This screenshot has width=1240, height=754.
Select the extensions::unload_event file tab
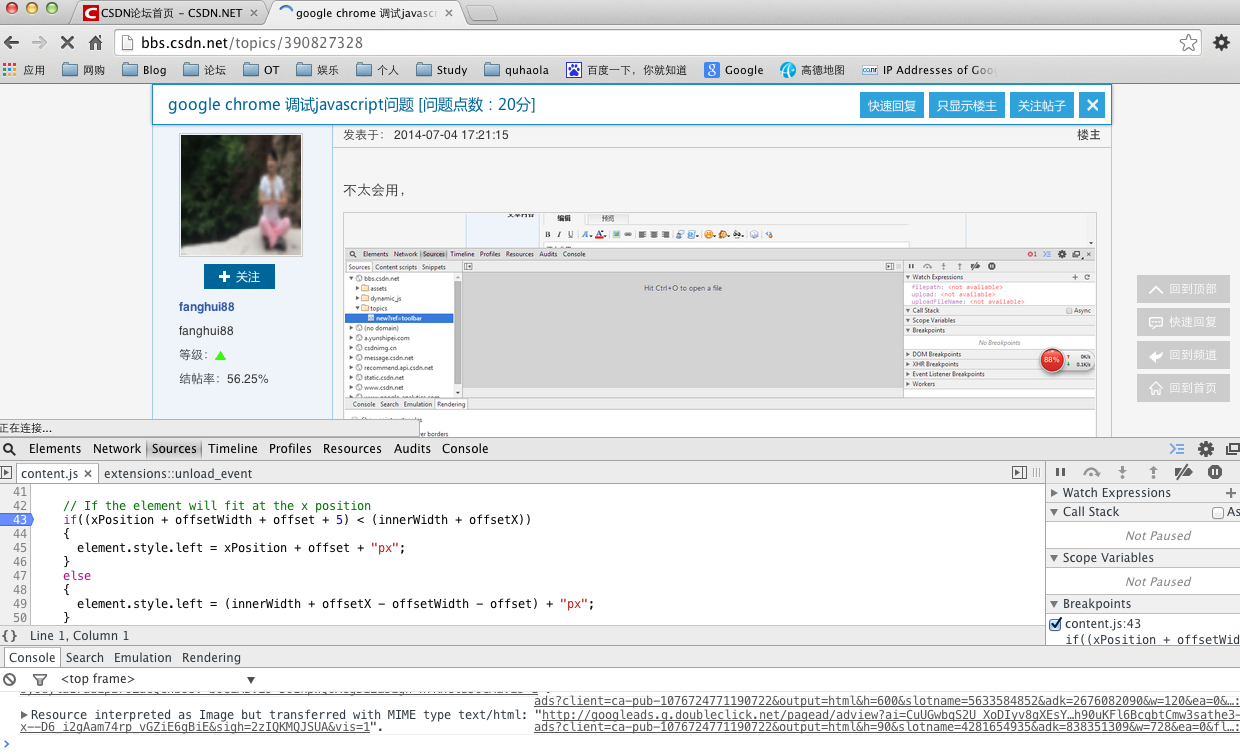pyautogui.click(x=178, y=474)
